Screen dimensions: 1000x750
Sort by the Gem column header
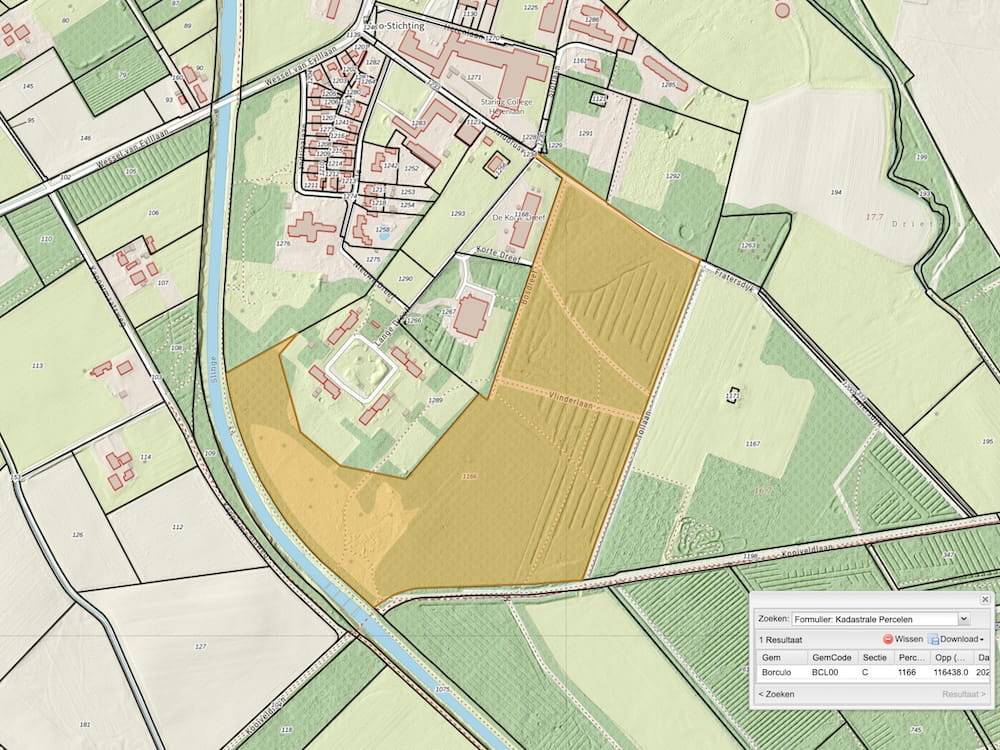771,658
